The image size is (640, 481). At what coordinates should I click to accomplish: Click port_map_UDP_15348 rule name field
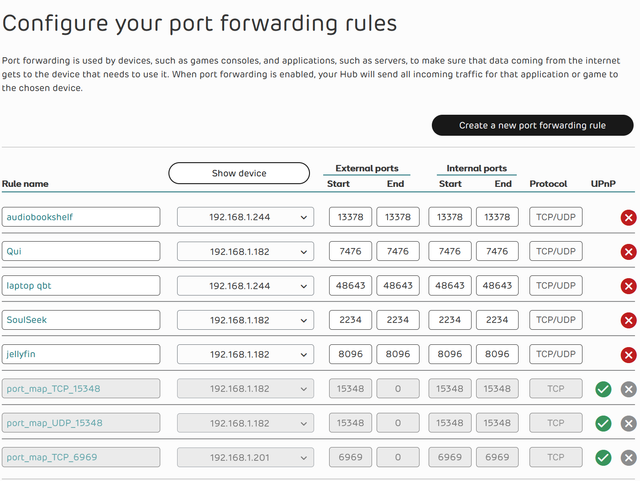(81, 423)
